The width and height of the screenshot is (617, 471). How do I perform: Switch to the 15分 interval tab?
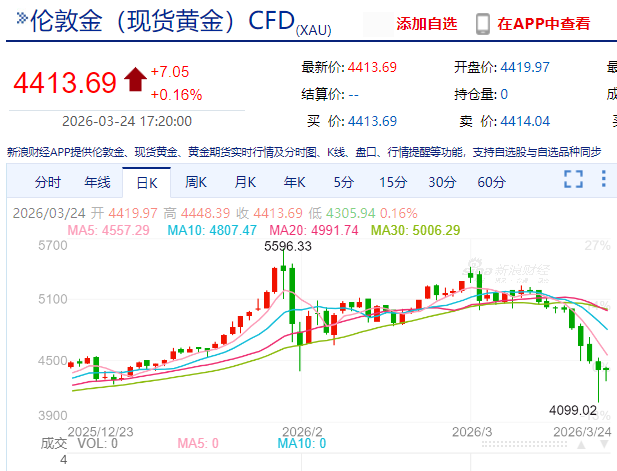pyautogui.click(x=393, y=182)
